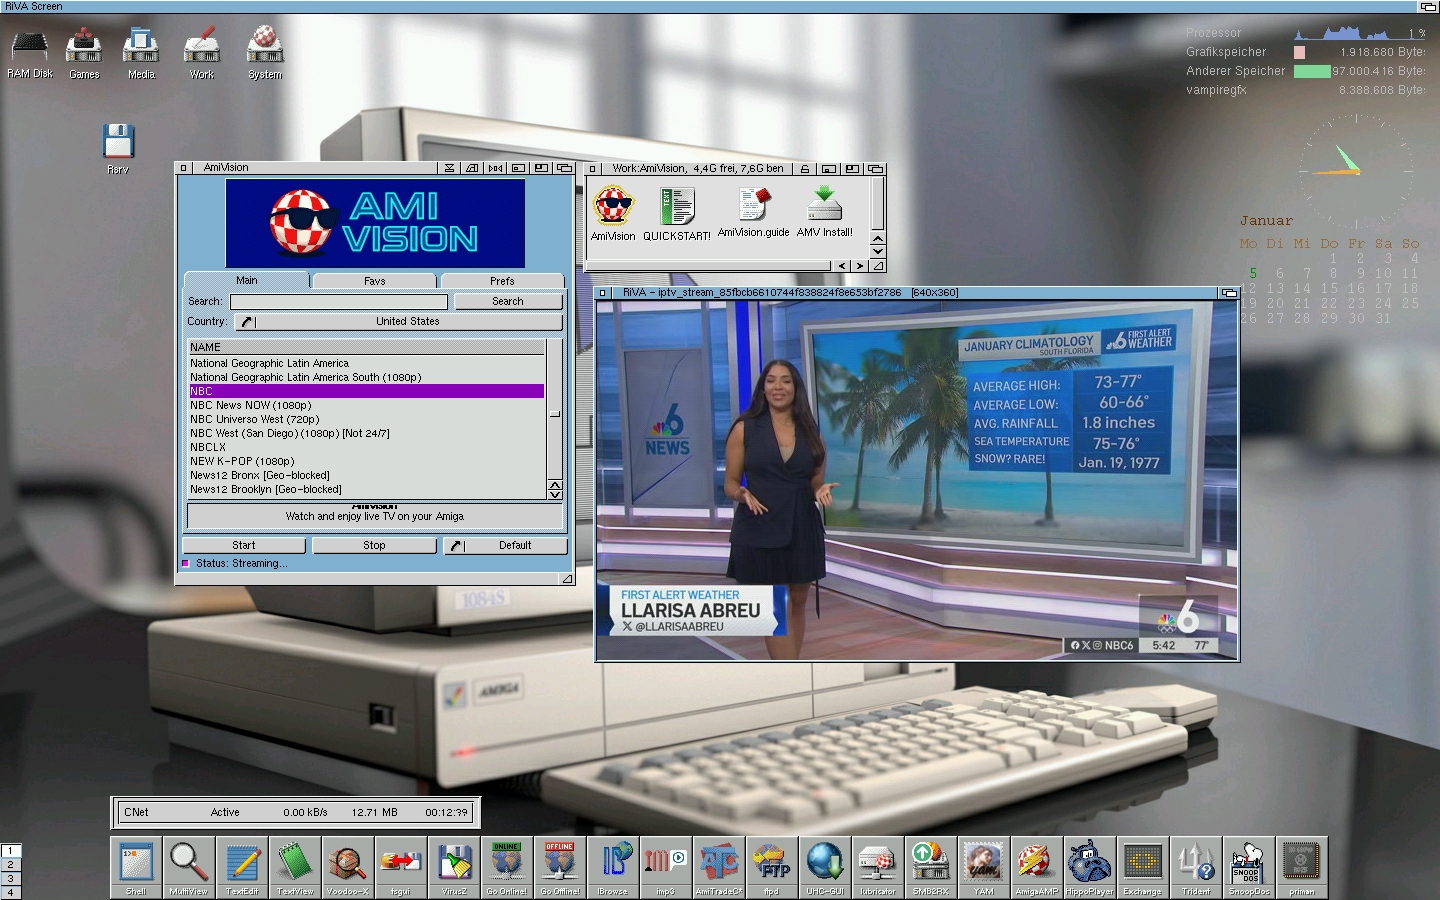Open UHC-GUI from the dock

pos(825,866)
